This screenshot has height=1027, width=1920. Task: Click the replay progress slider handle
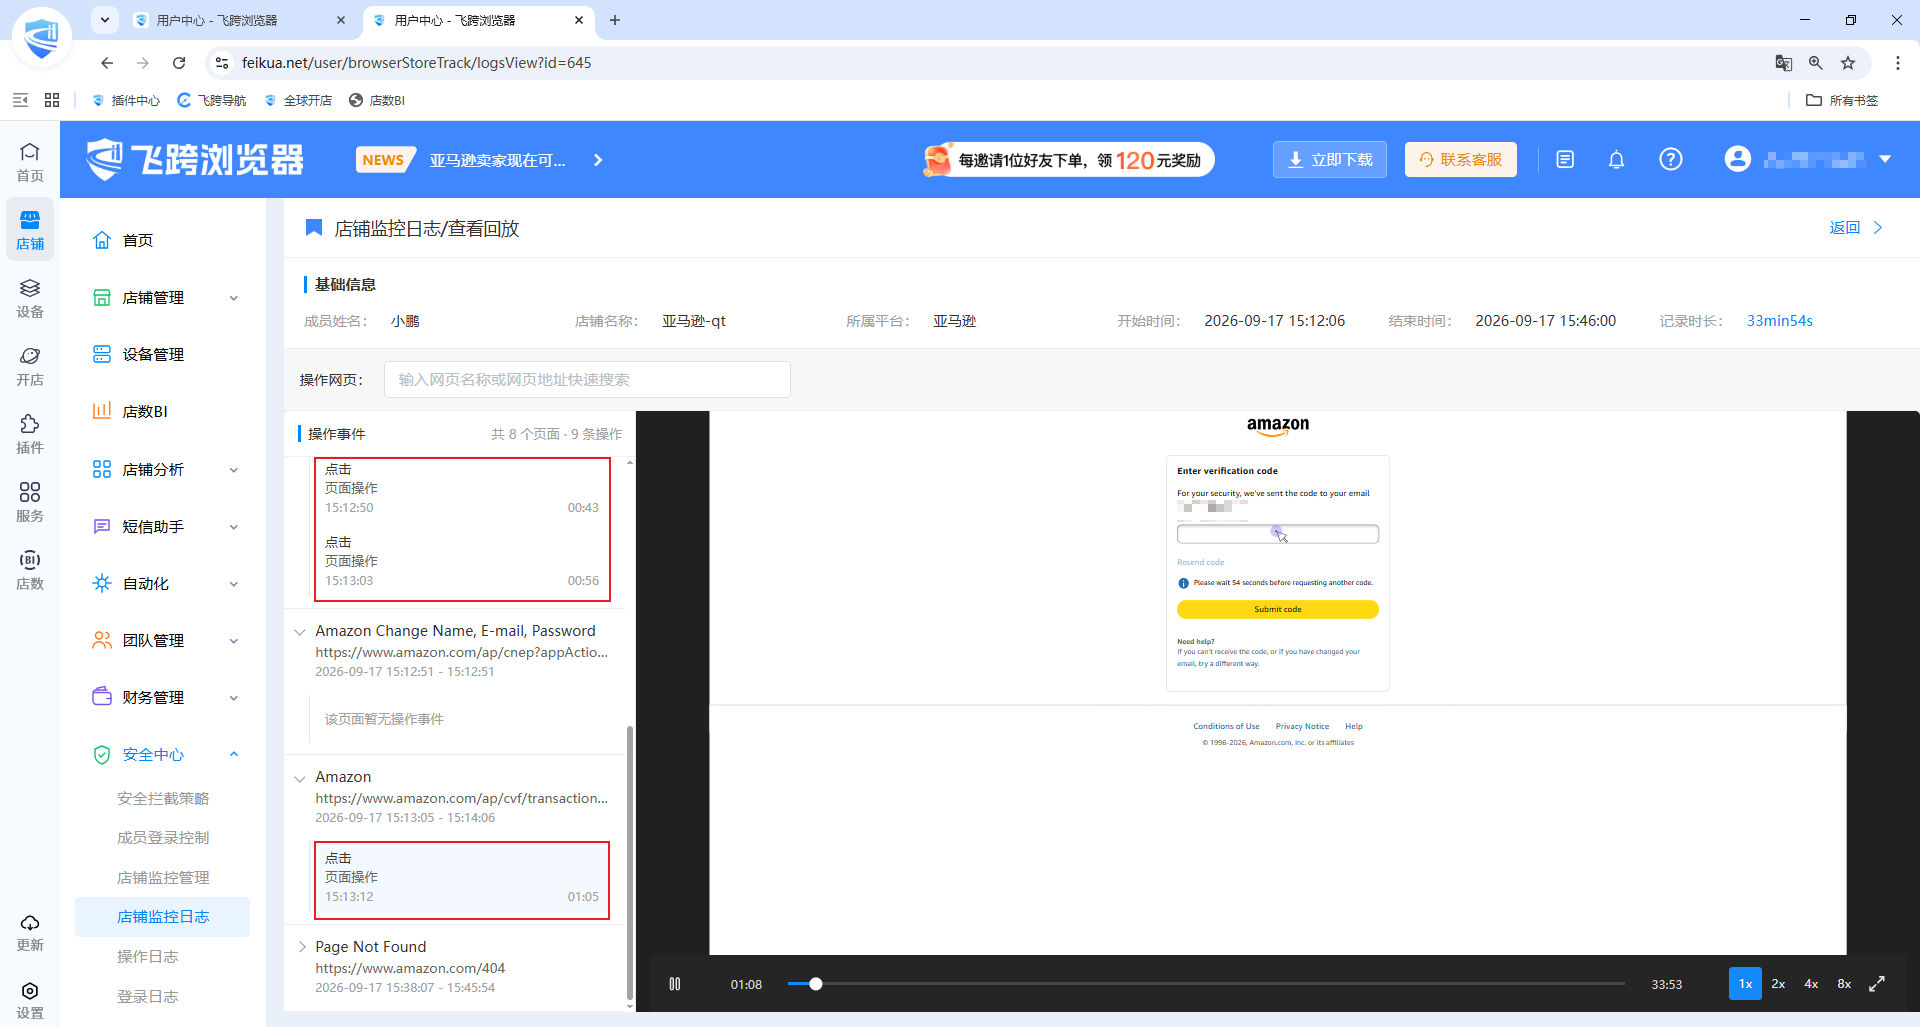tap(816, 984)
